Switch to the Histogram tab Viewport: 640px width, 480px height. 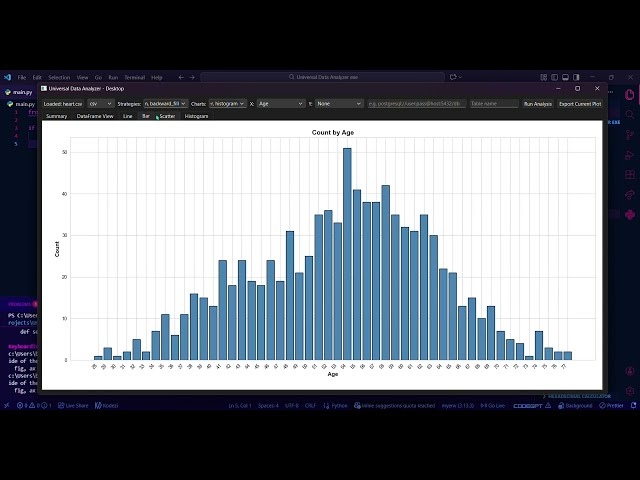[196, 116]
